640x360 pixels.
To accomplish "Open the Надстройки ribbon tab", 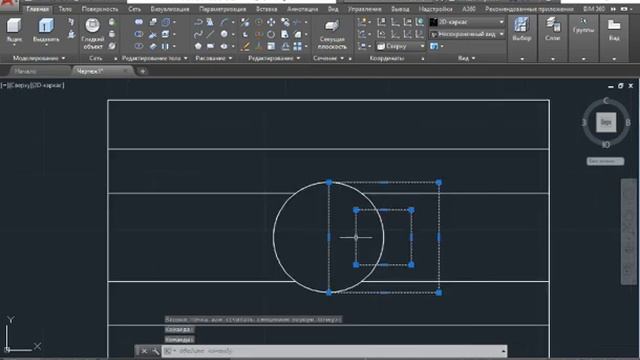I will [x=436, y=9].
